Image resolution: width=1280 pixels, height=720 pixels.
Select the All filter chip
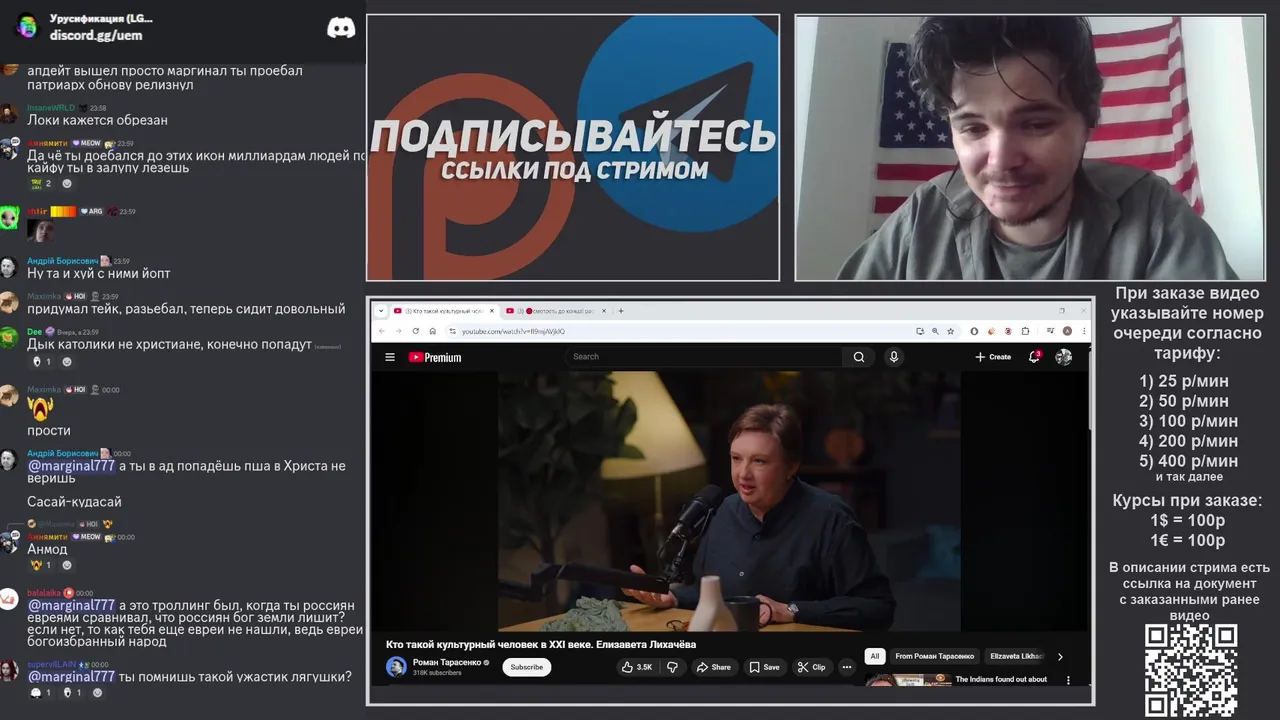tap(875, 657)
